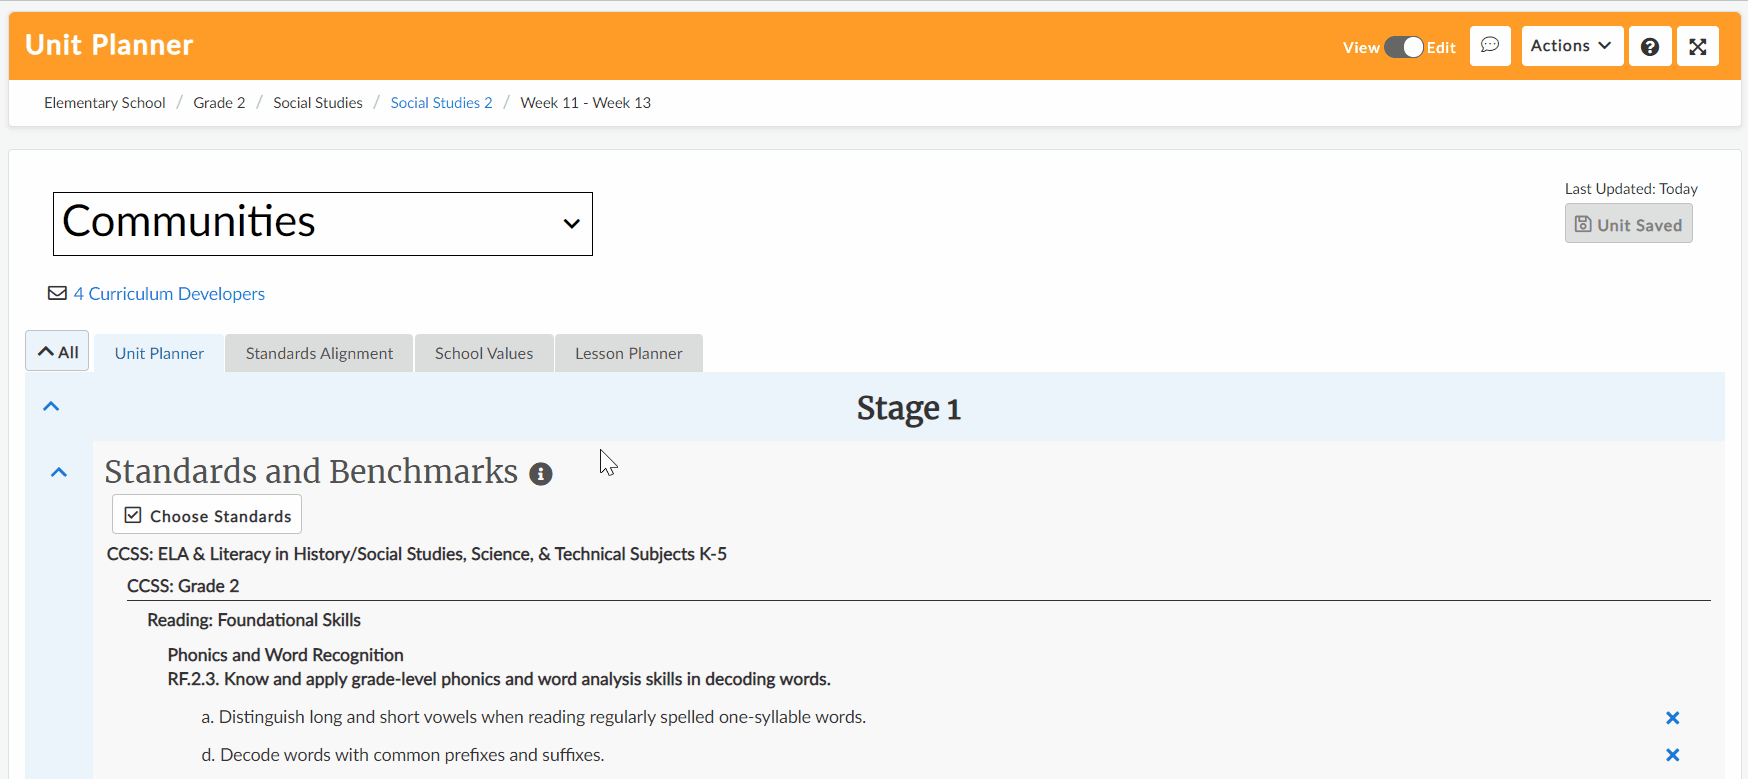The height and width of the screenshot is (779, 1748).
Task: Click the Unit Saved button
Action: [1628, 224]
